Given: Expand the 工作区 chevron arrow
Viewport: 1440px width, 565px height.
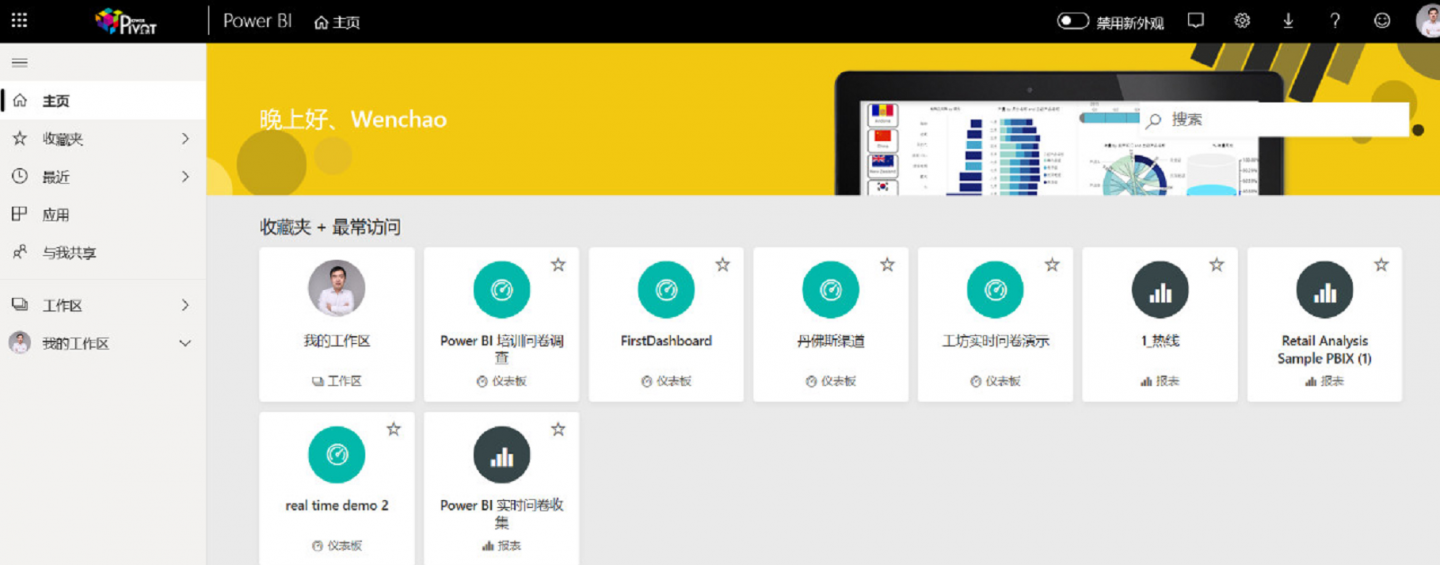Looking at the screenshot, I should pos(185,305).
